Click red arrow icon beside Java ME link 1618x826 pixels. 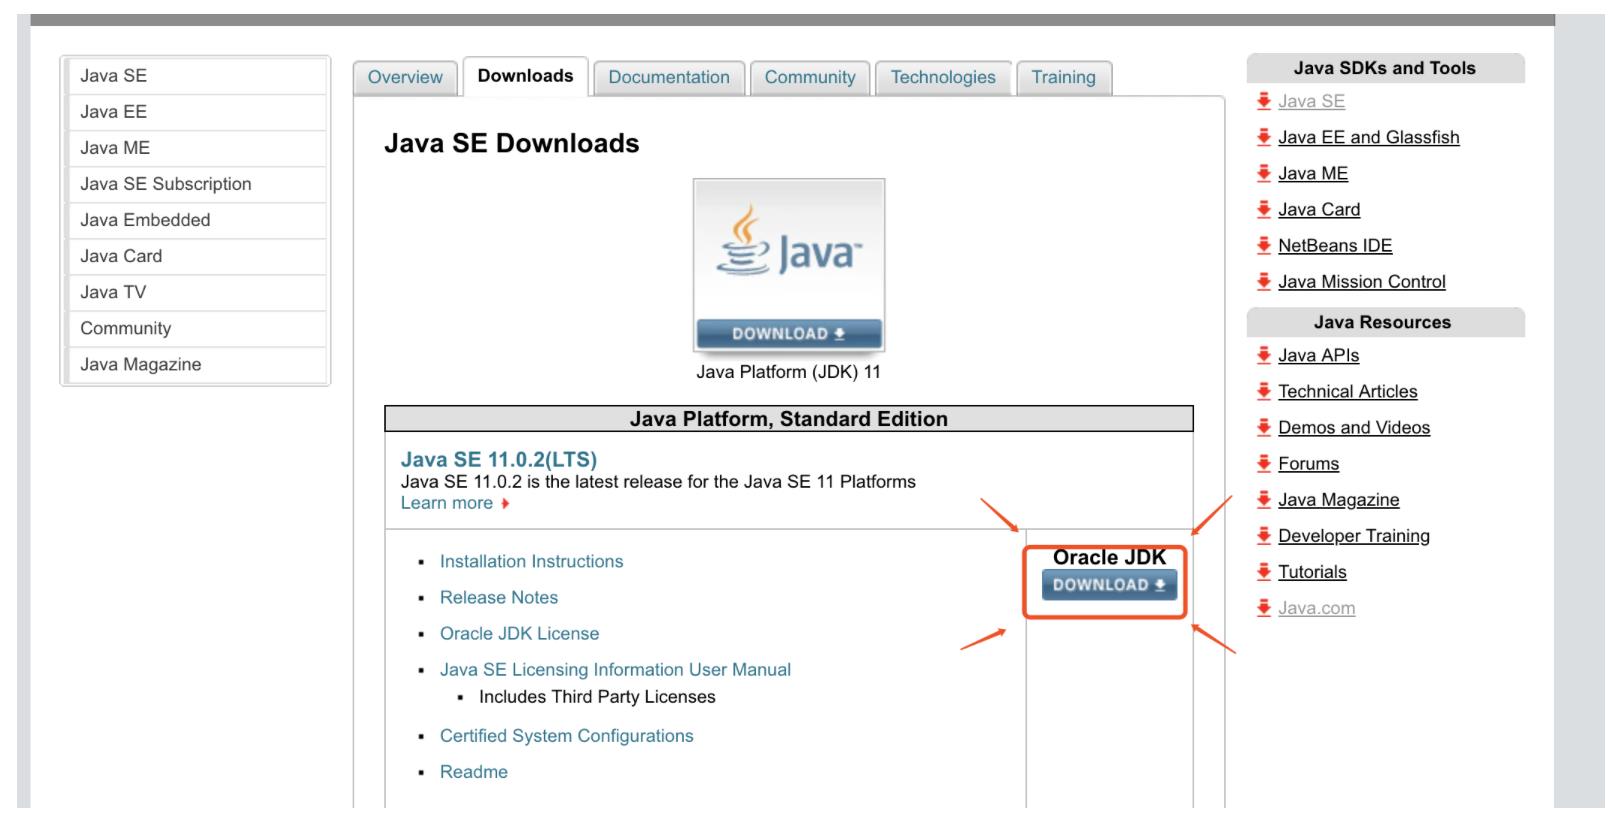click(x=1264, y=173)
